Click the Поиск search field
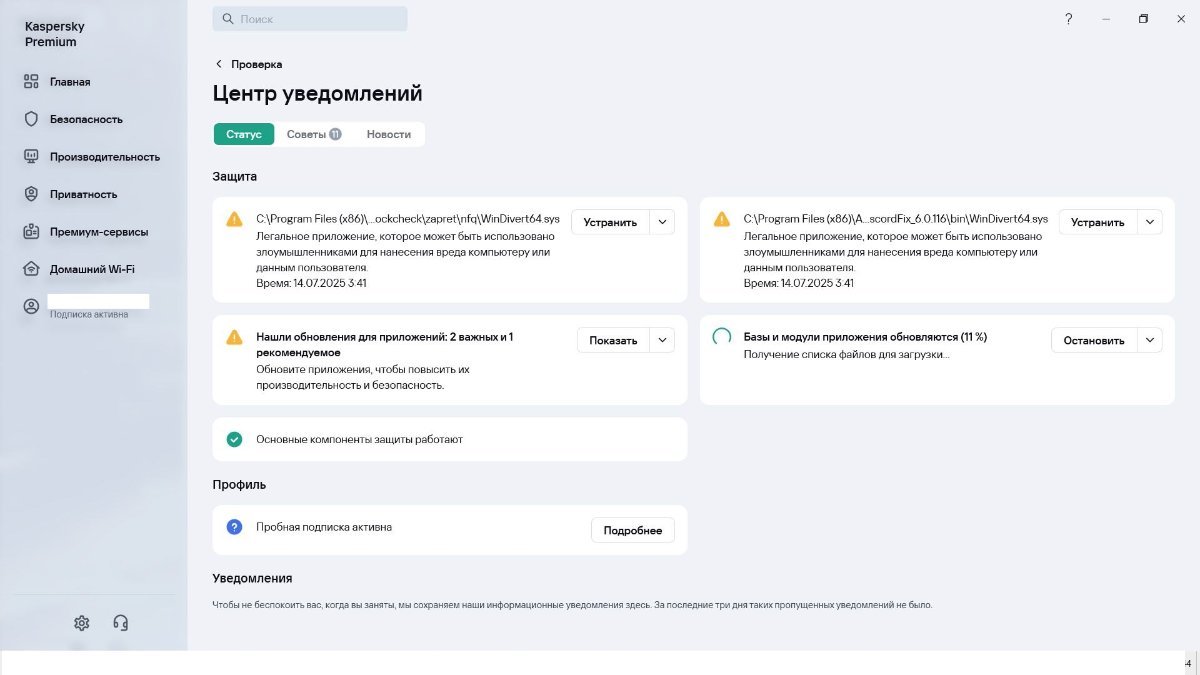 click(x=310, y=19)
